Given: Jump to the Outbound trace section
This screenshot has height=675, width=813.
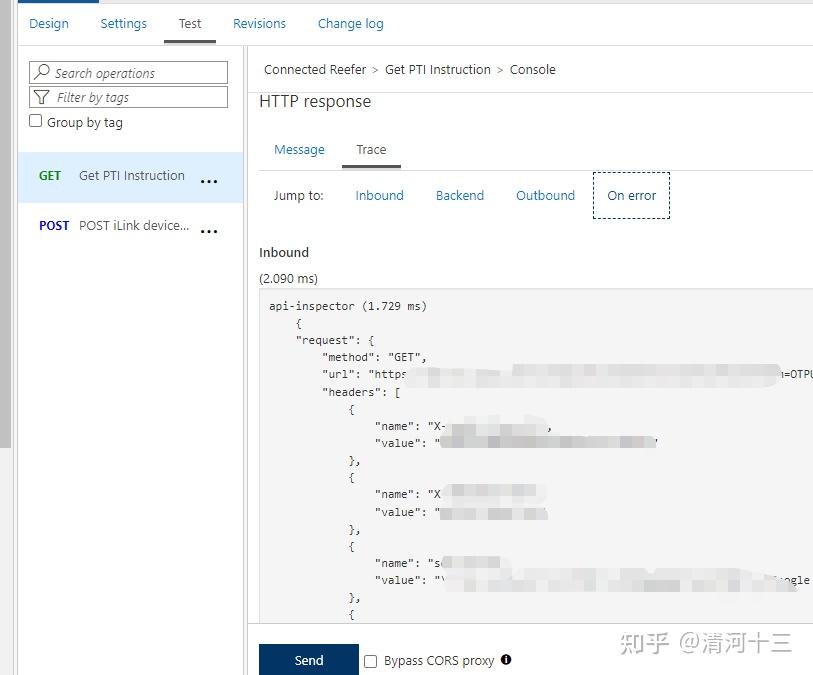Looking at the screenshot, I should point(545,195).
